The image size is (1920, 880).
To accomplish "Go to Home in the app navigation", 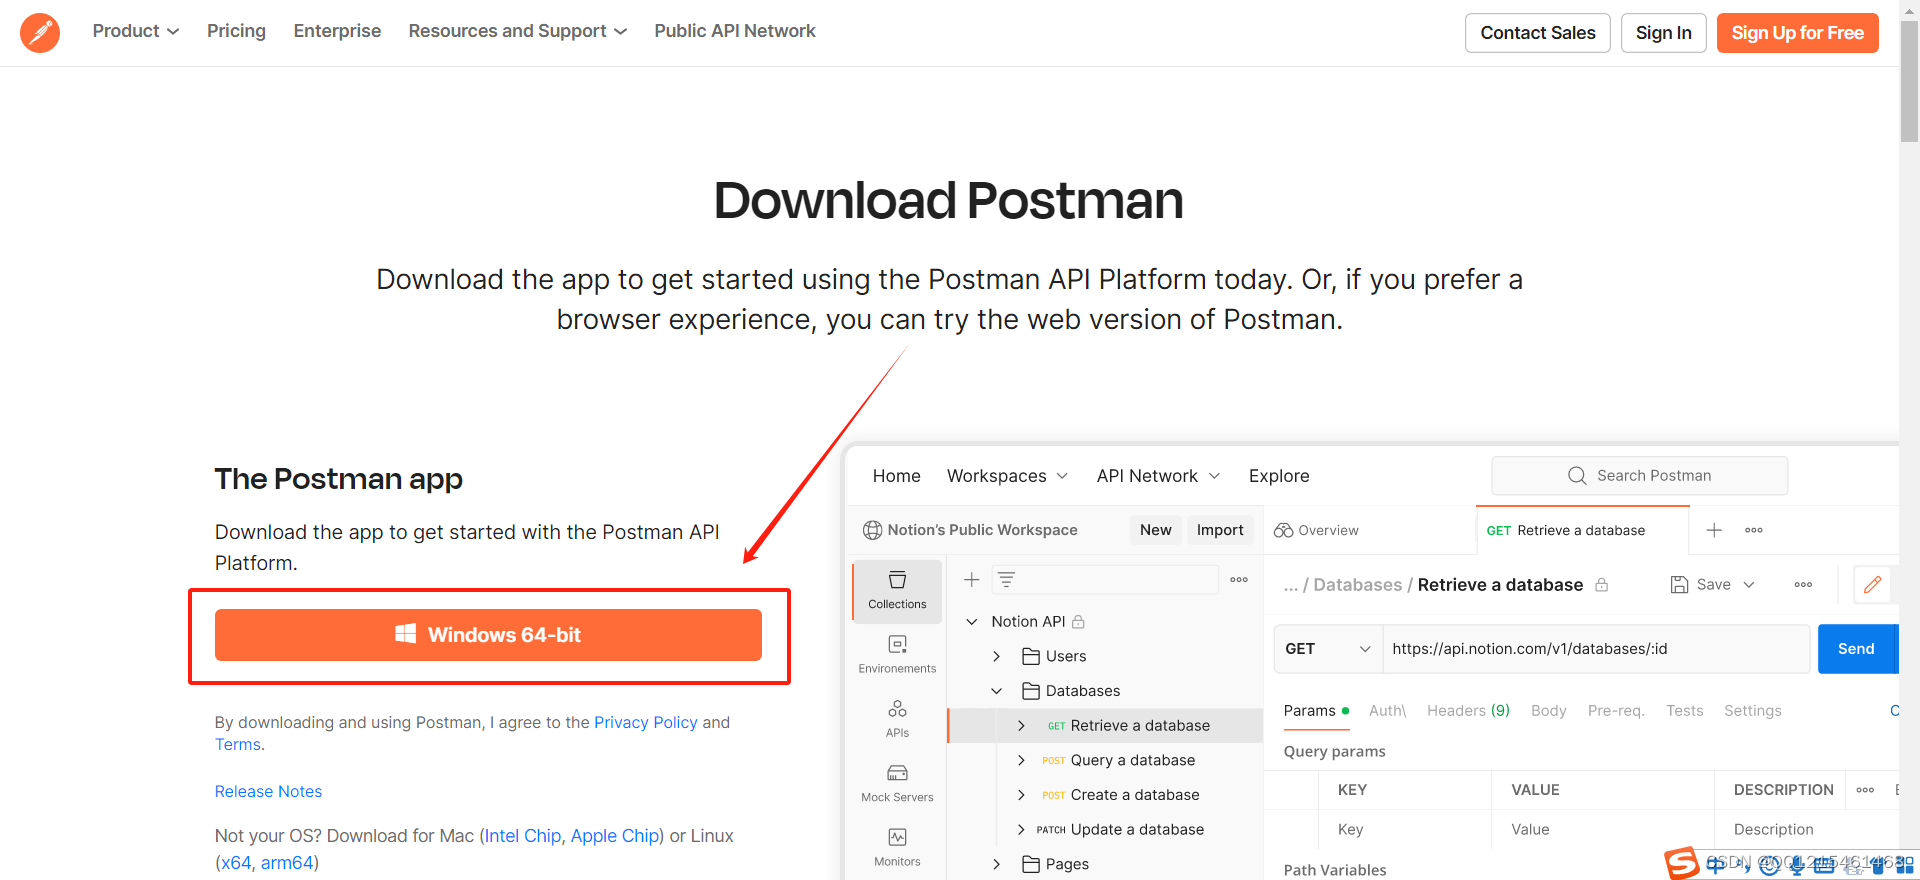I will coord(896,476).
